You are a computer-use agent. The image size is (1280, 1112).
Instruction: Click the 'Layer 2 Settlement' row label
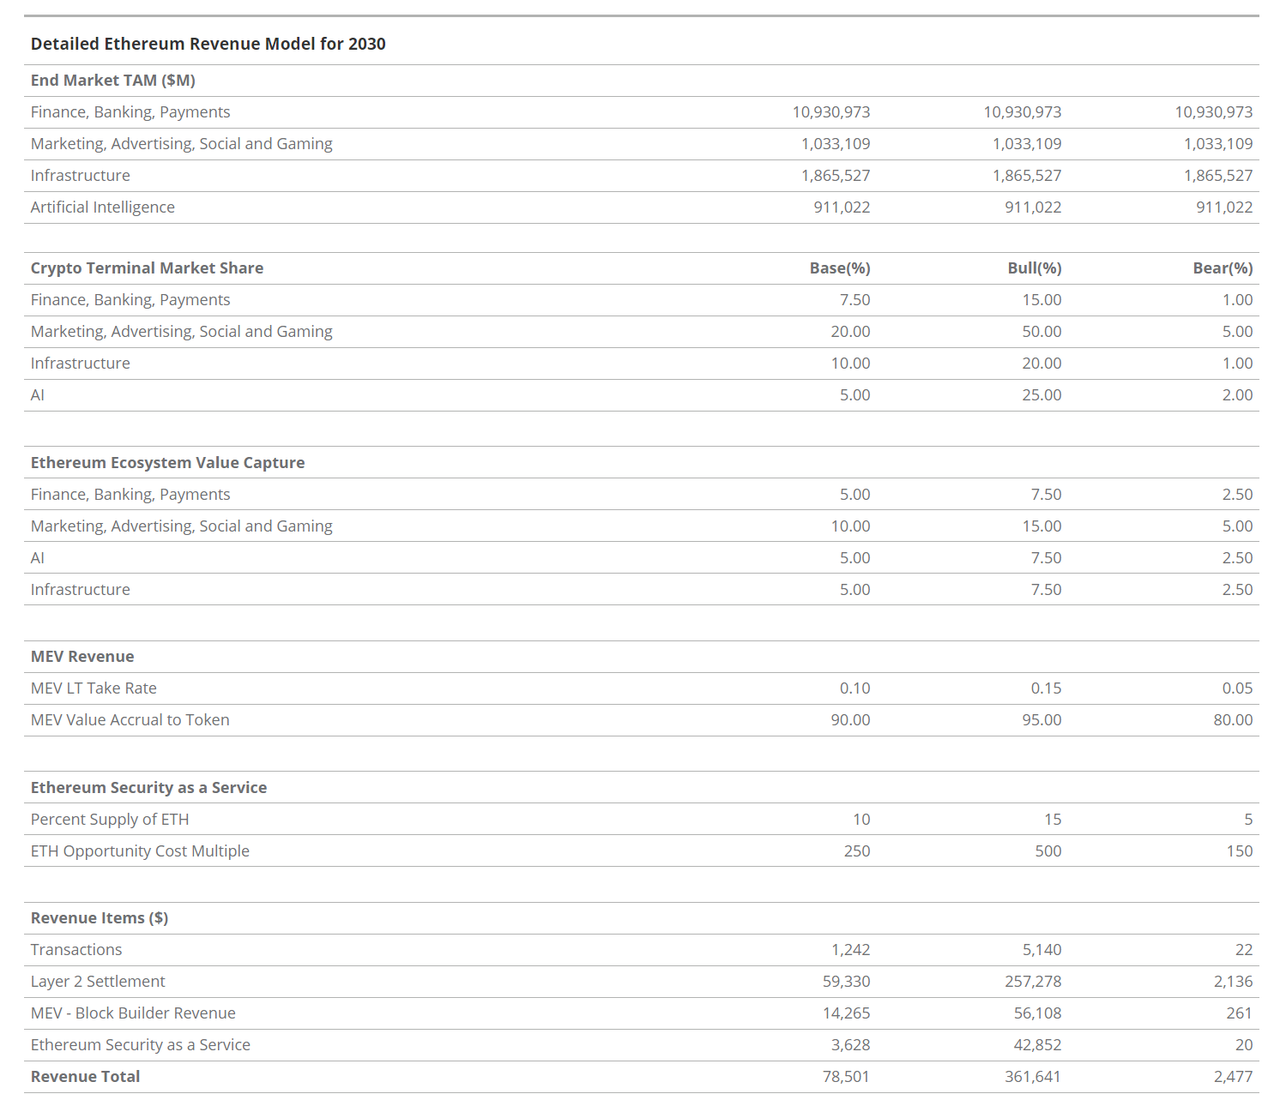98,982
